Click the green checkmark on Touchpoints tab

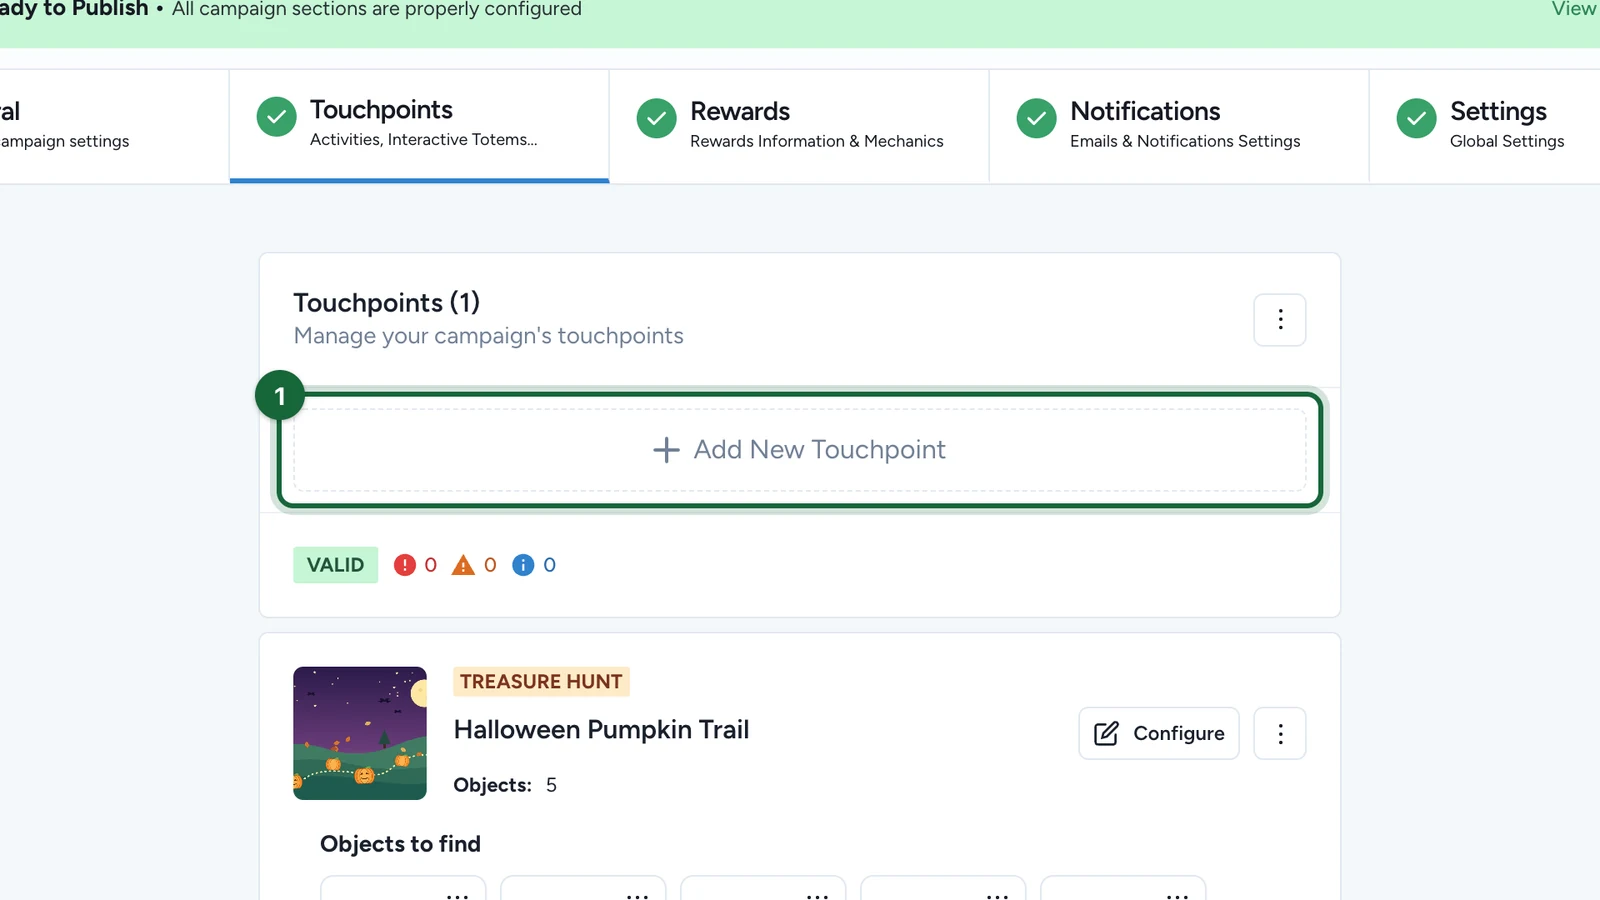coord(277,117)
